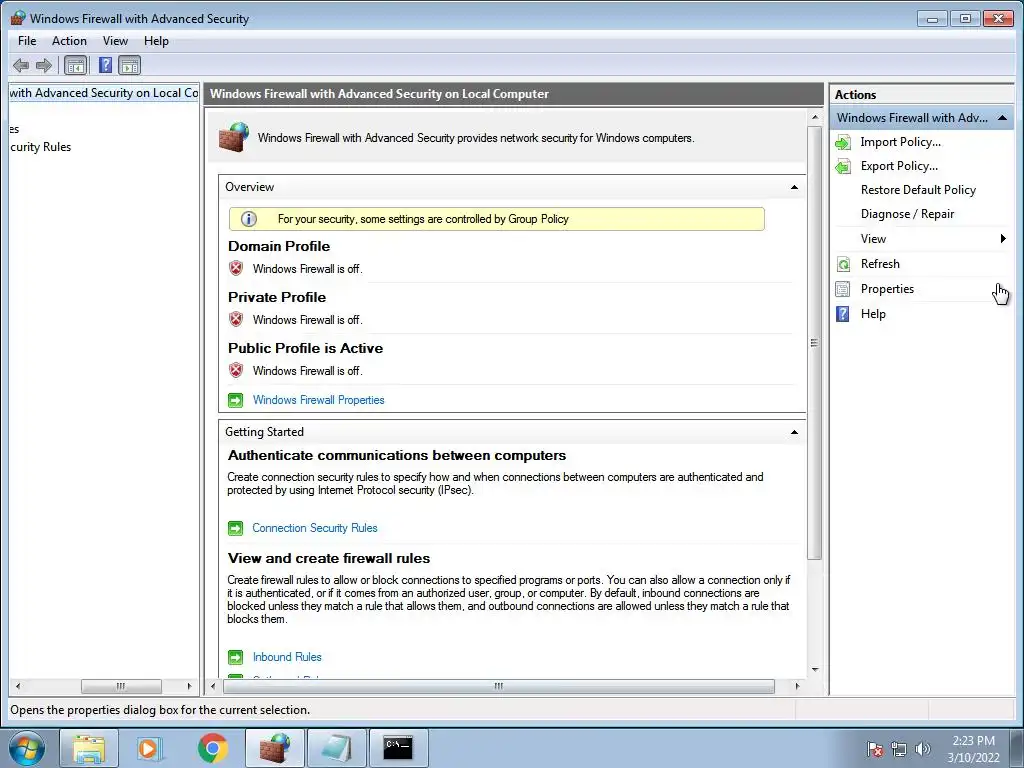Click the Public Profile red shield icon
The width and height of the screenshot is (1024, 768).
(x=236, y=370)
